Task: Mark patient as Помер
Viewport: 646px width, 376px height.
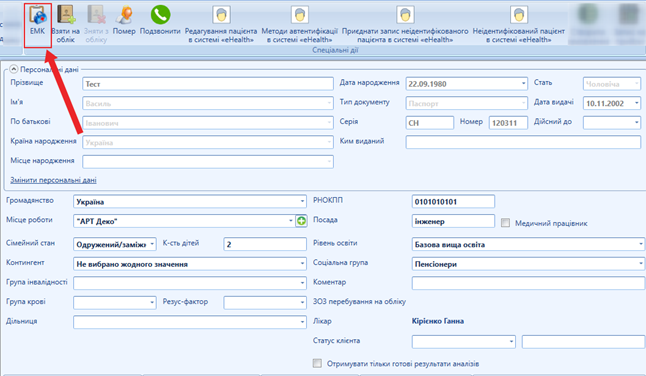Action: pyautogui.click(x=124, y=21)
